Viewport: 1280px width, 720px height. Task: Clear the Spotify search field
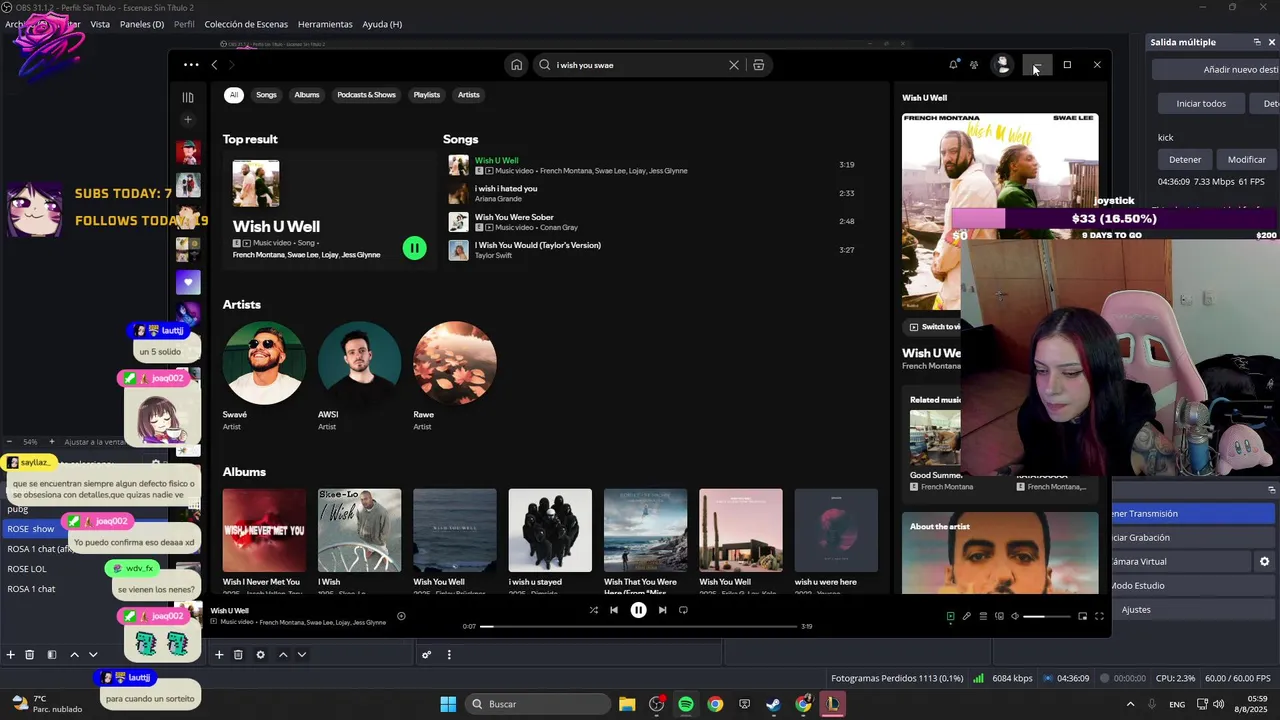coord(734,65)
